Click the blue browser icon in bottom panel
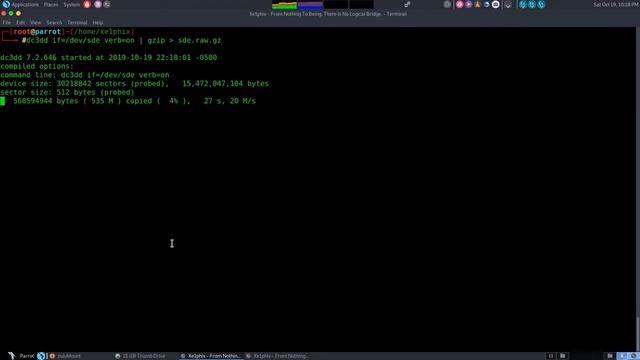 click(x=41, y=356)
